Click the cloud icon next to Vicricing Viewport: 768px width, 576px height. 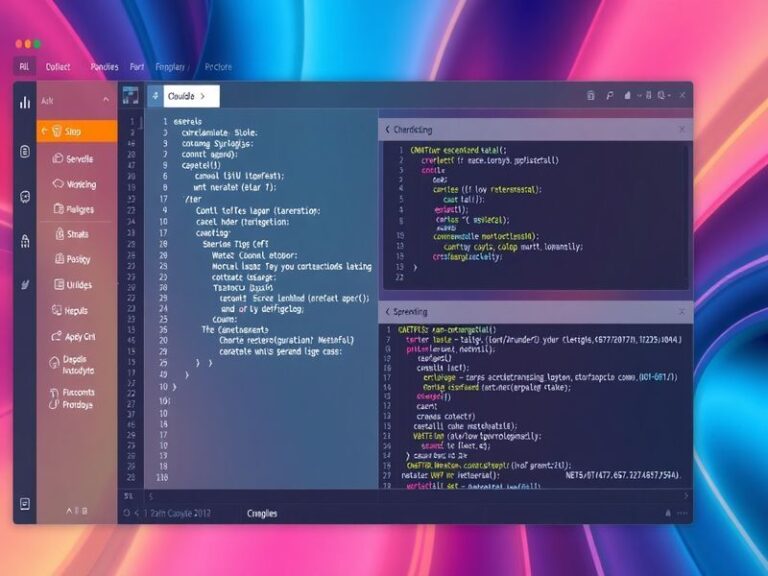tap(58, 184)
